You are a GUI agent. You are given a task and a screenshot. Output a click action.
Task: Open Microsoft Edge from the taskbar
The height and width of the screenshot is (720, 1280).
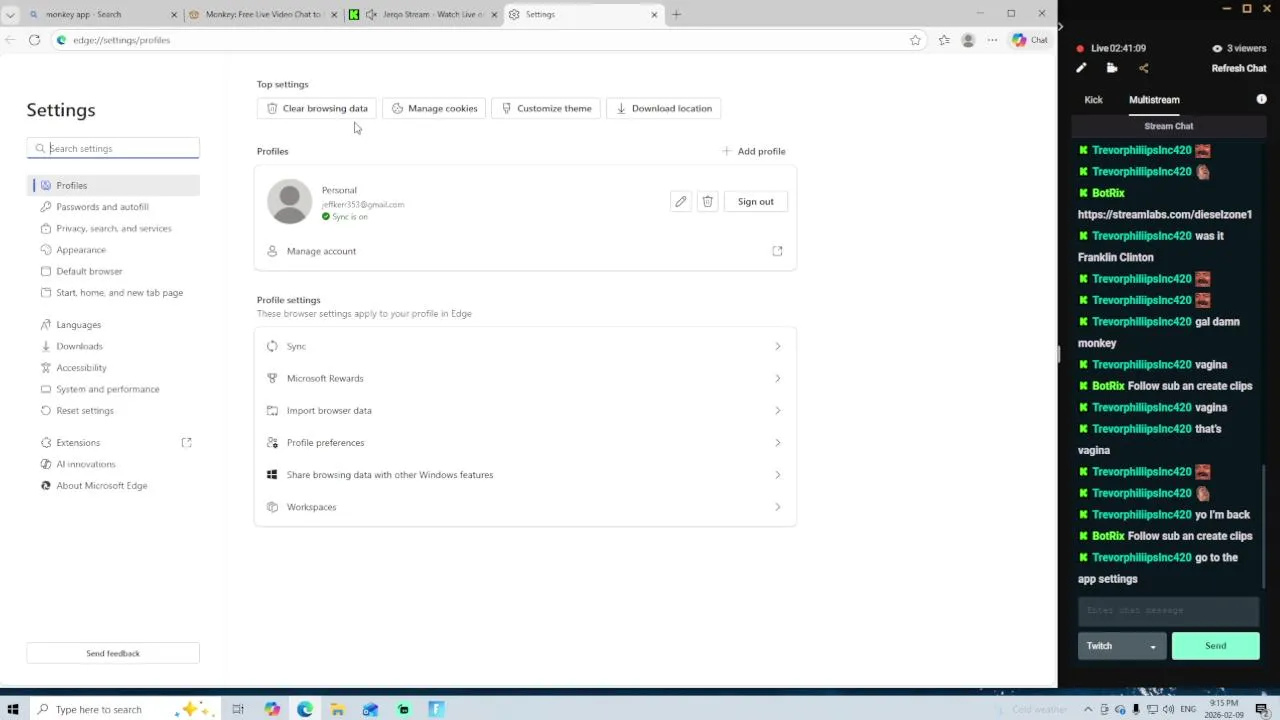[x=305, y=709]
